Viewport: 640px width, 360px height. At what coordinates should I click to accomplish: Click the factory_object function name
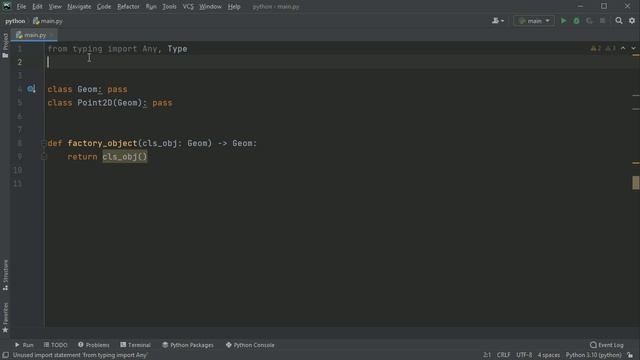pyautogui.click(x=102, y=143)
